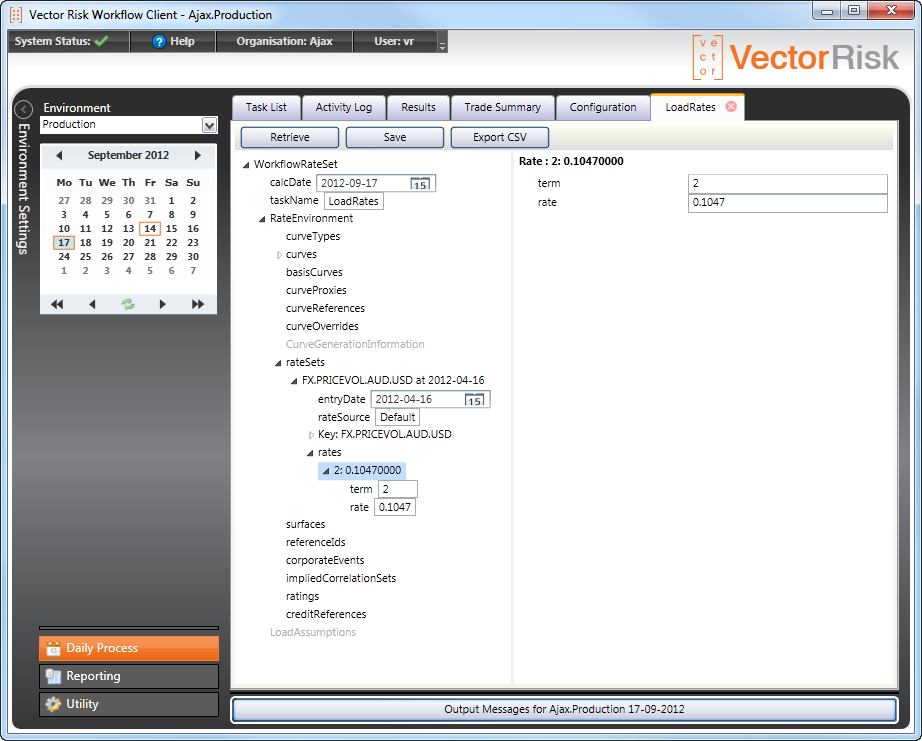
Task: Select the surfaces tree item
Action: tap(306, 525)
